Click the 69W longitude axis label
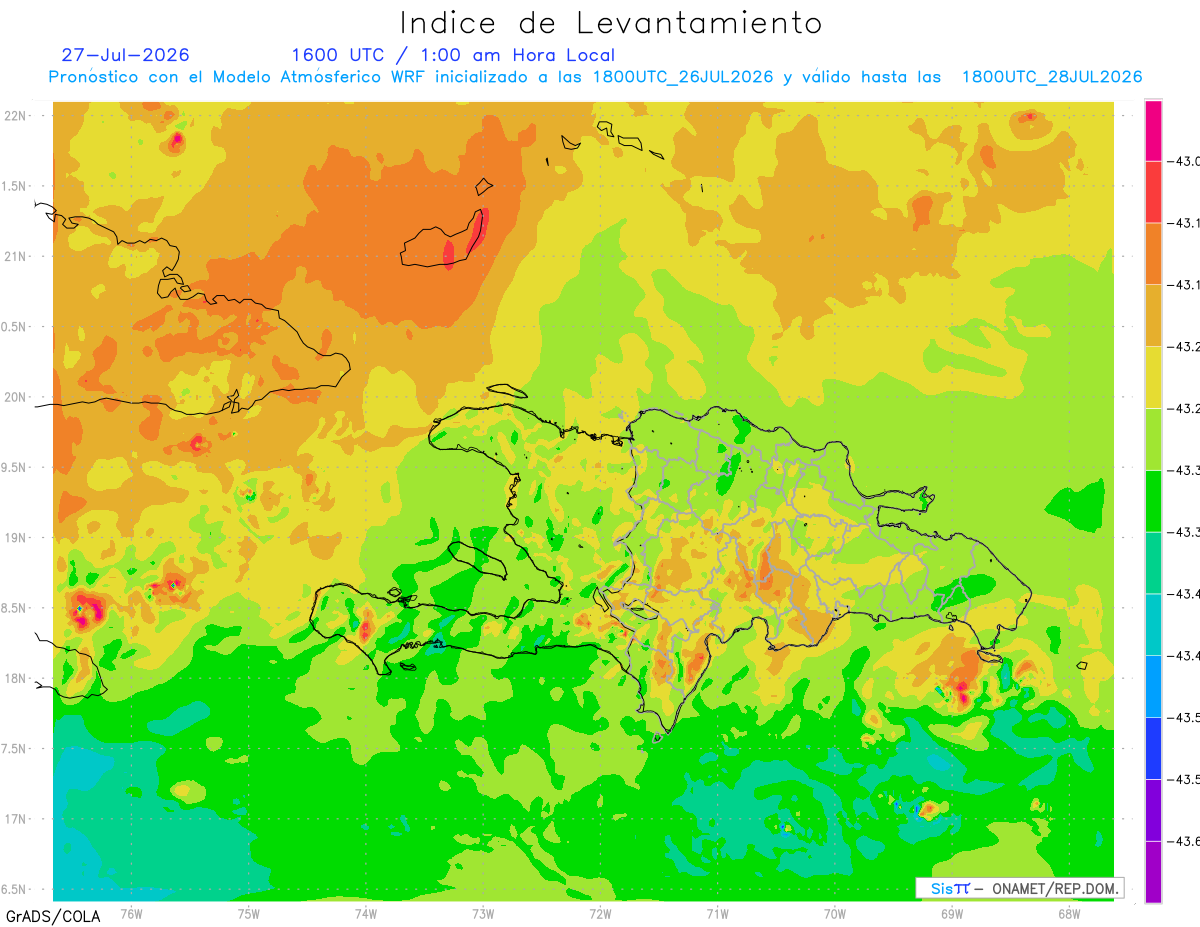 (x=952, y=913)
